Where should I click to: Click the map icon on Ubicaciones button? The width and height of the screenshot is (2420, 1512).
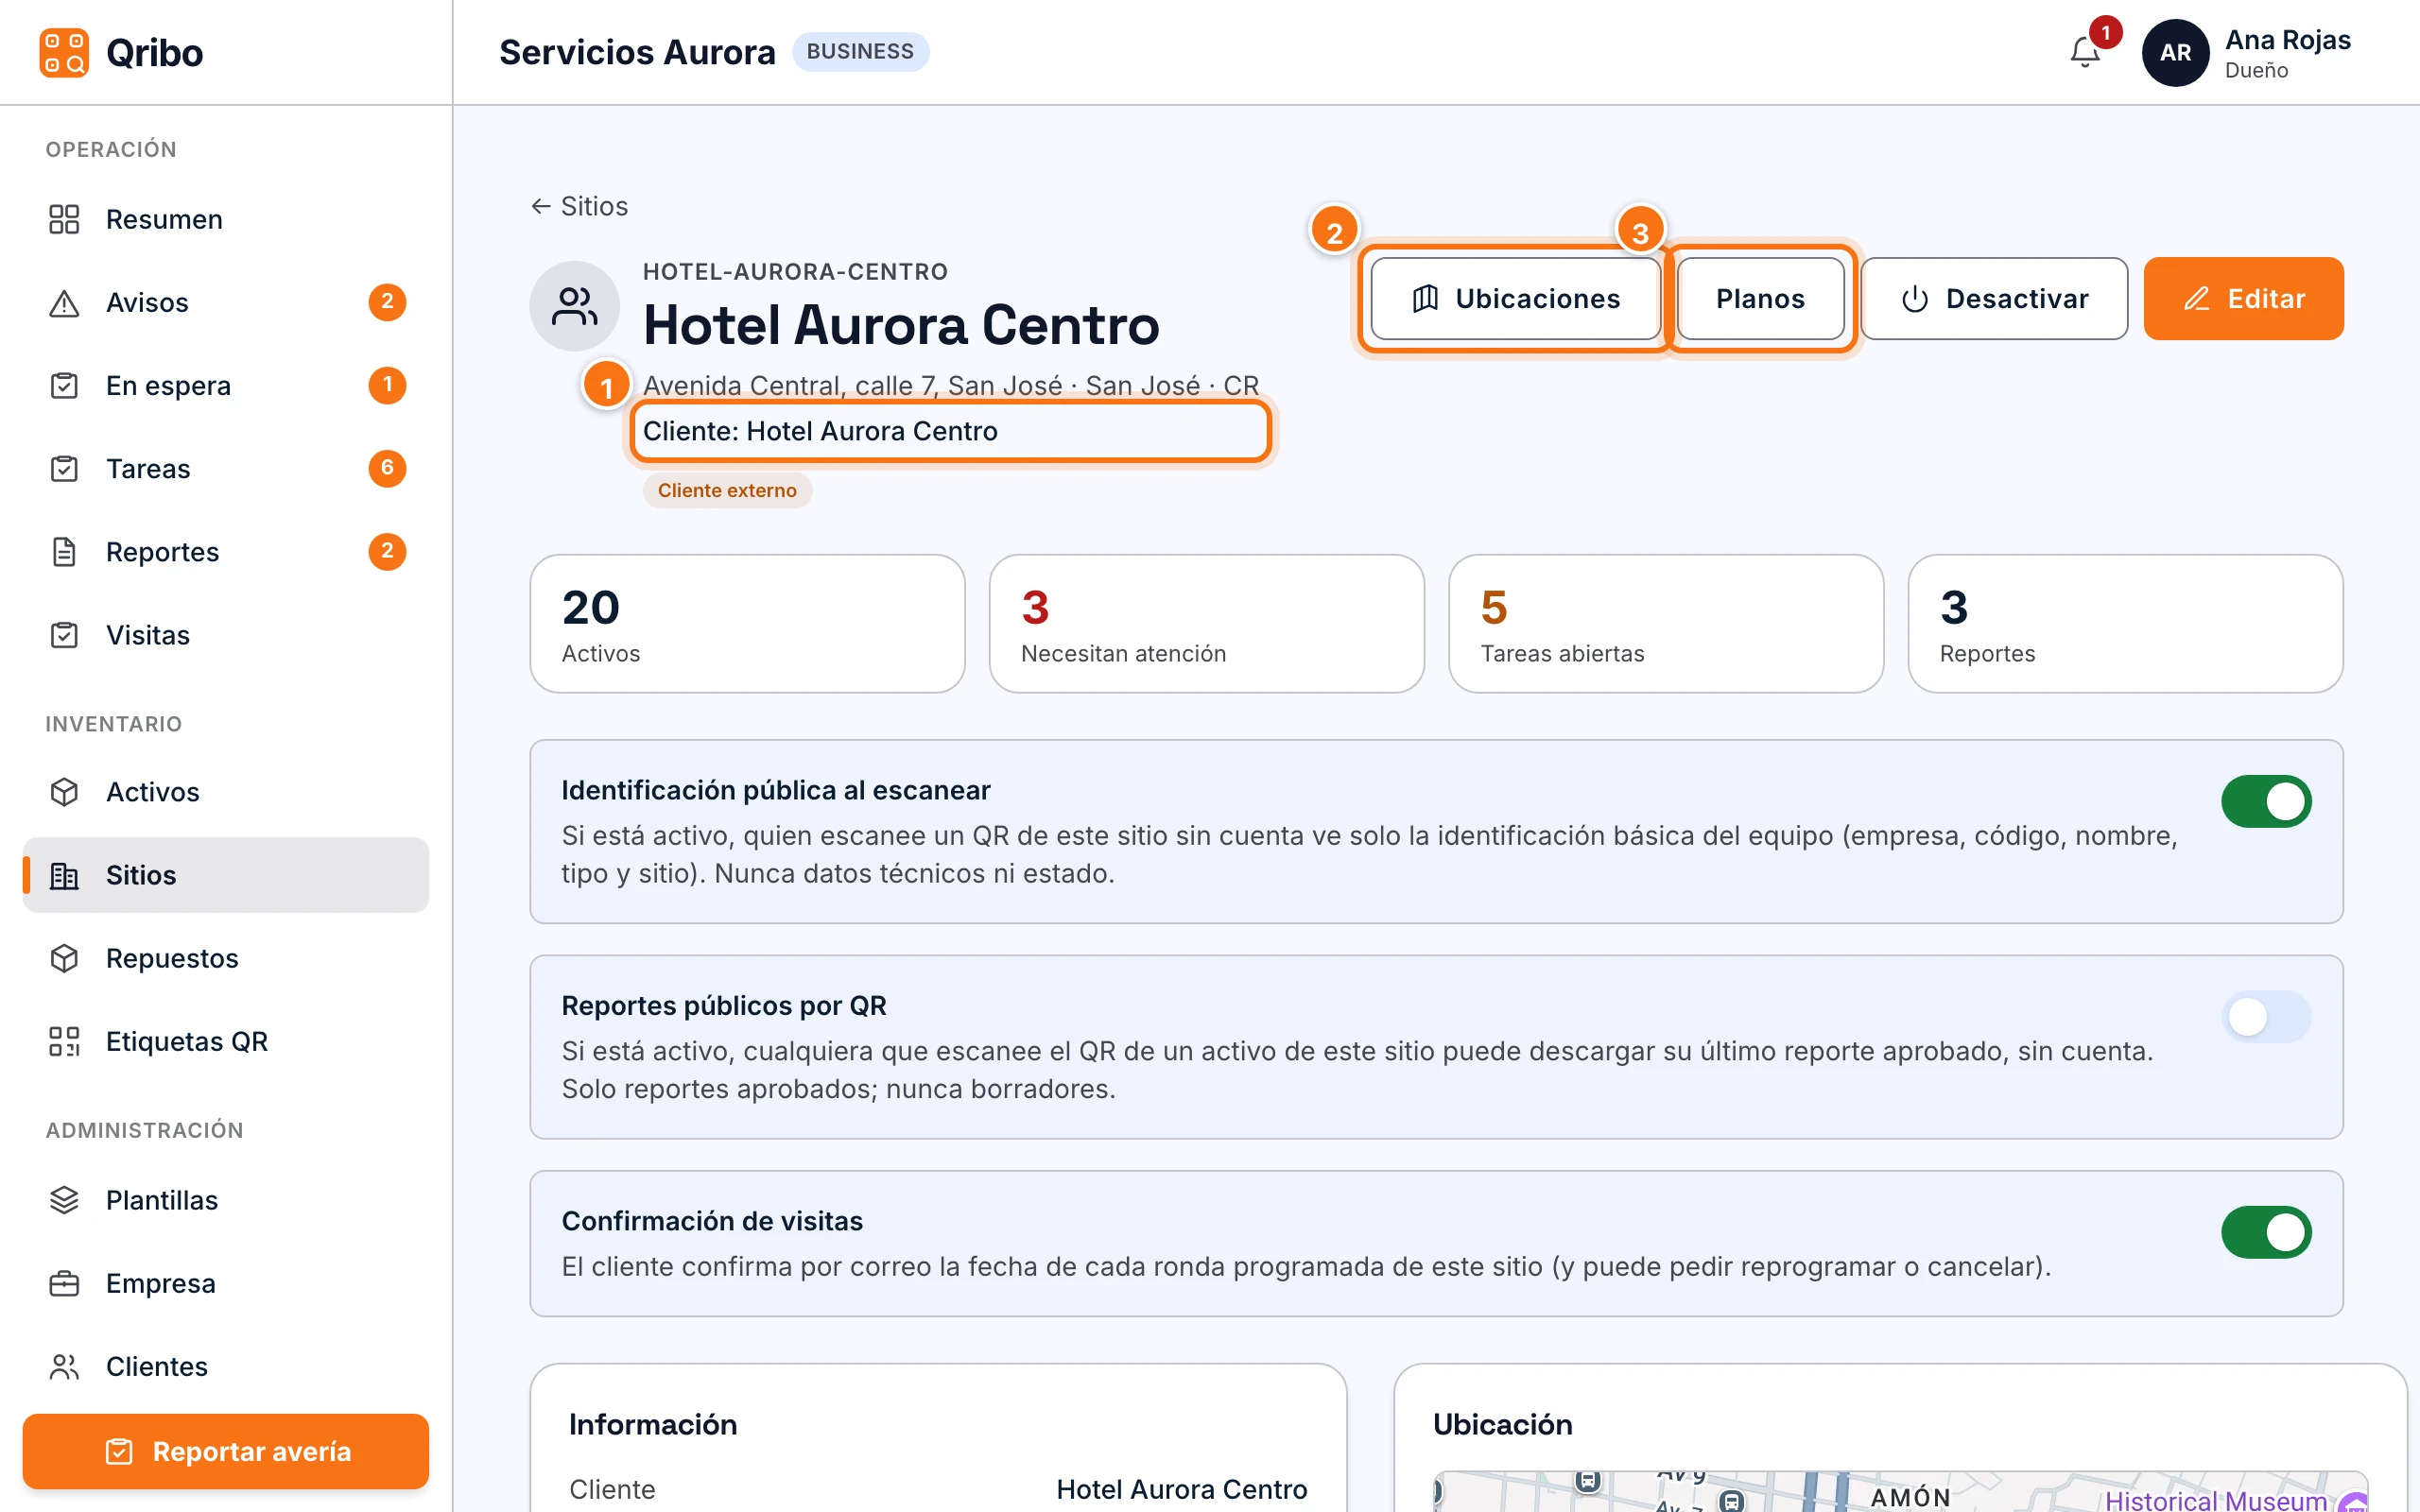[x=1425, y=299]
